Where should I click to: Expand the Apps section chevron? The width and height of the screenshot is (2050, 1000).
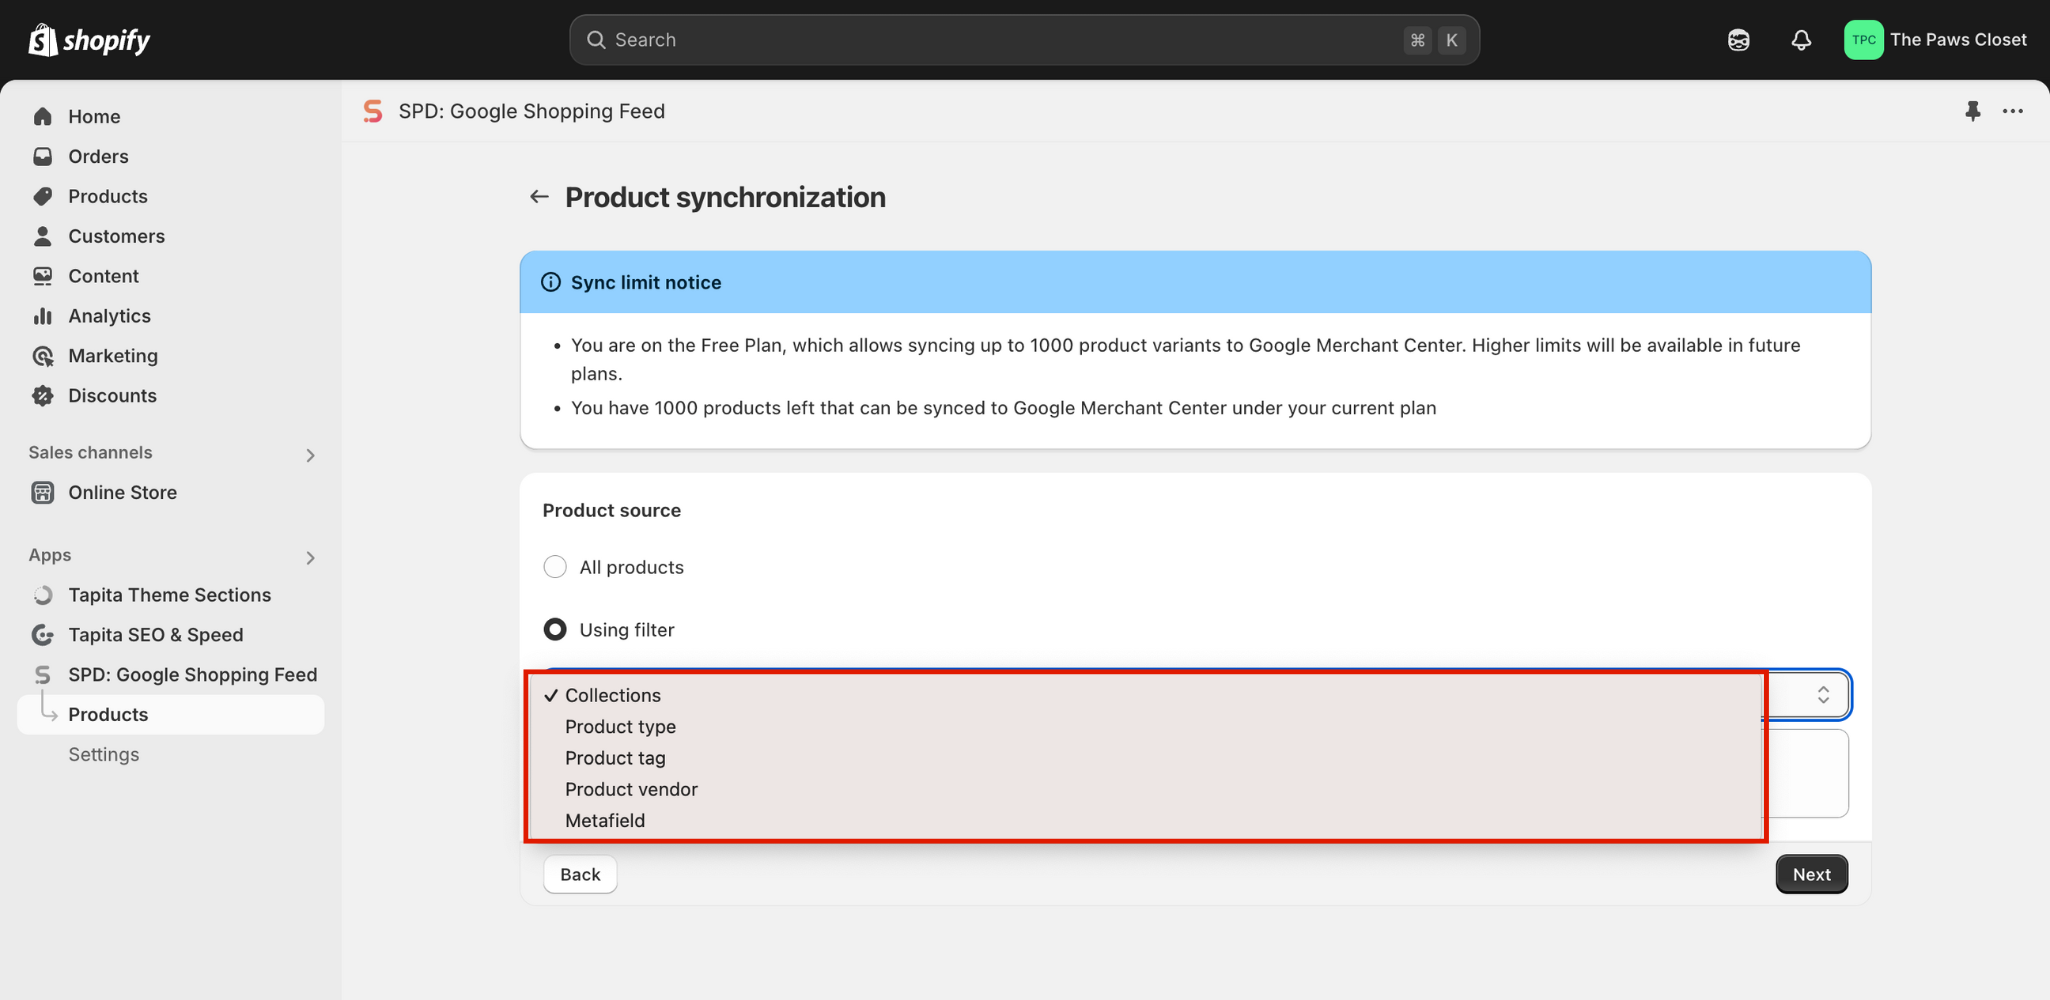(x=310, y=557)
